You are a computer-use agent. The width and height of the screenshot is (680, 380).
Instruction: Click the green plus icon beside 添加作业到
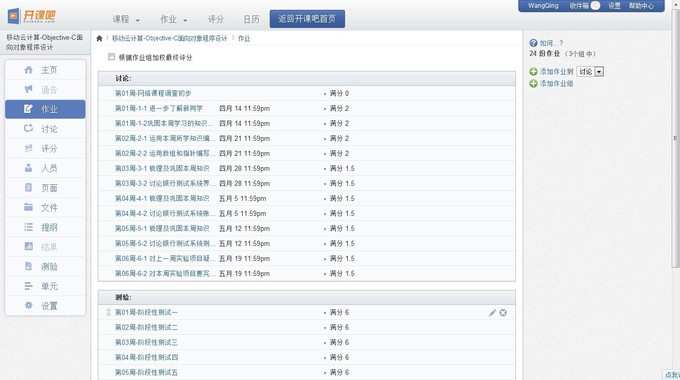[533, 72]
